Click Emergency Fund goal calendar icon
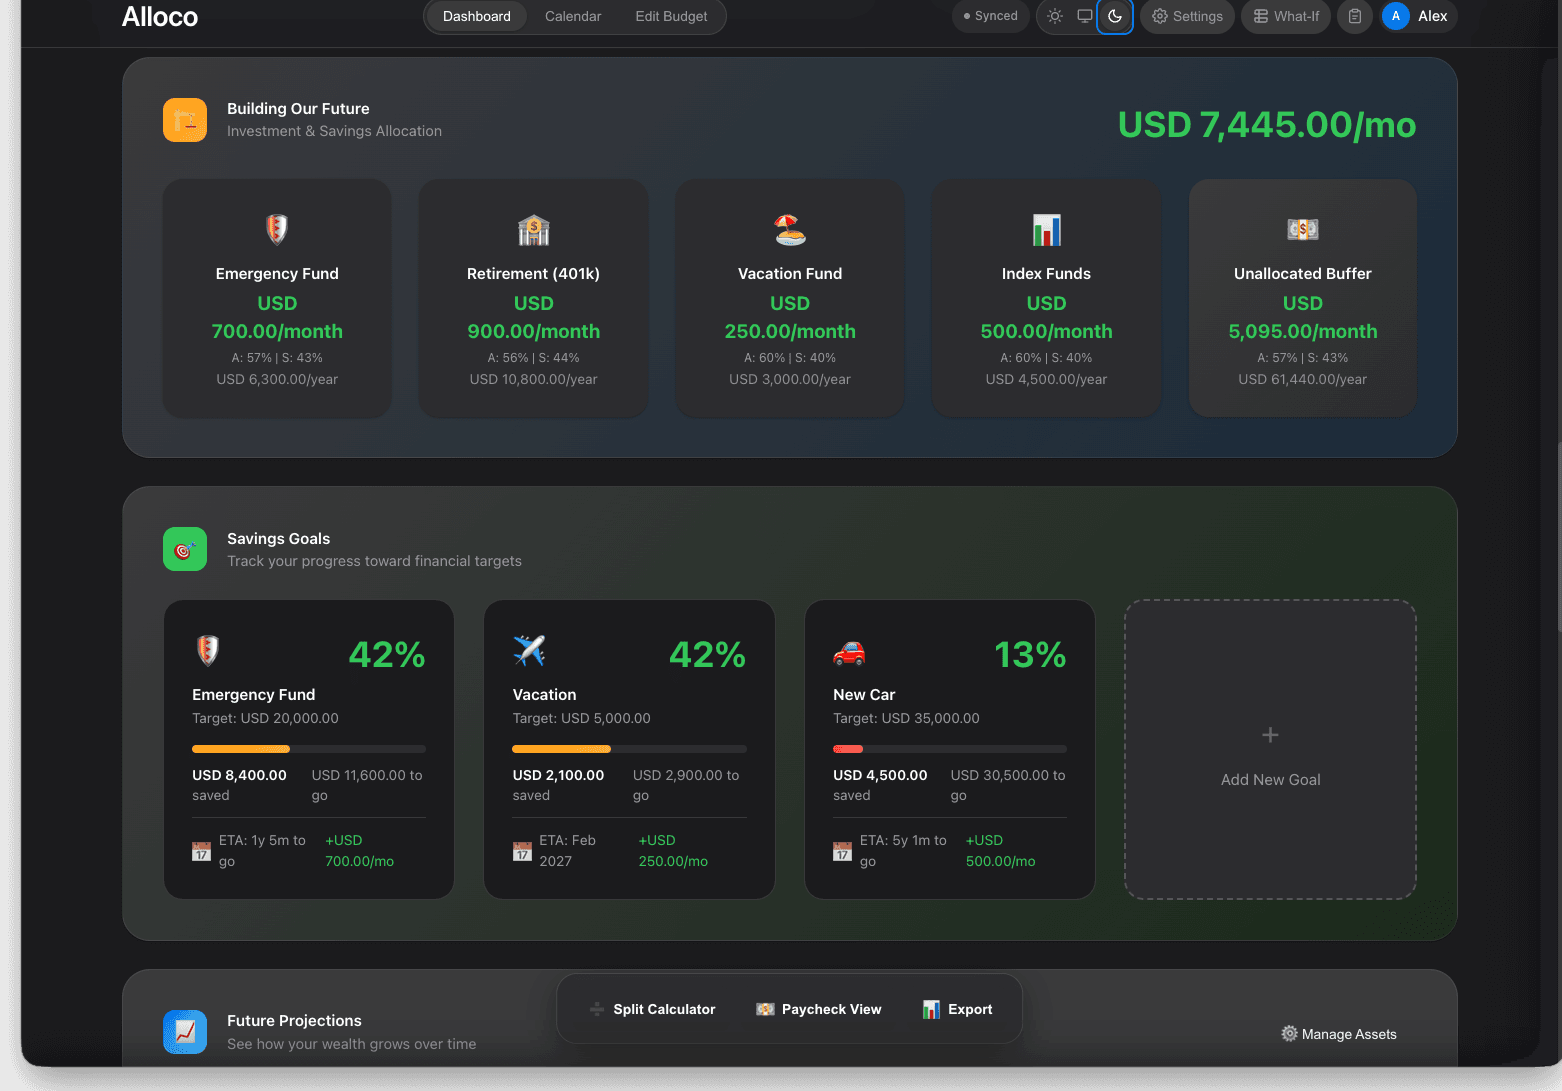Viewport: 1562px width, 1091px height. point(201,851)
